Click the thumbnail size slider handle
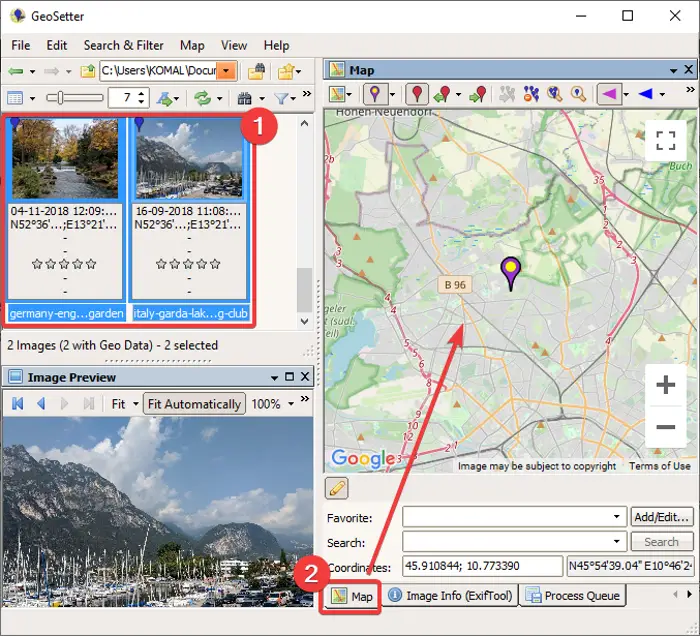The image size is (700, 636). 60,98
